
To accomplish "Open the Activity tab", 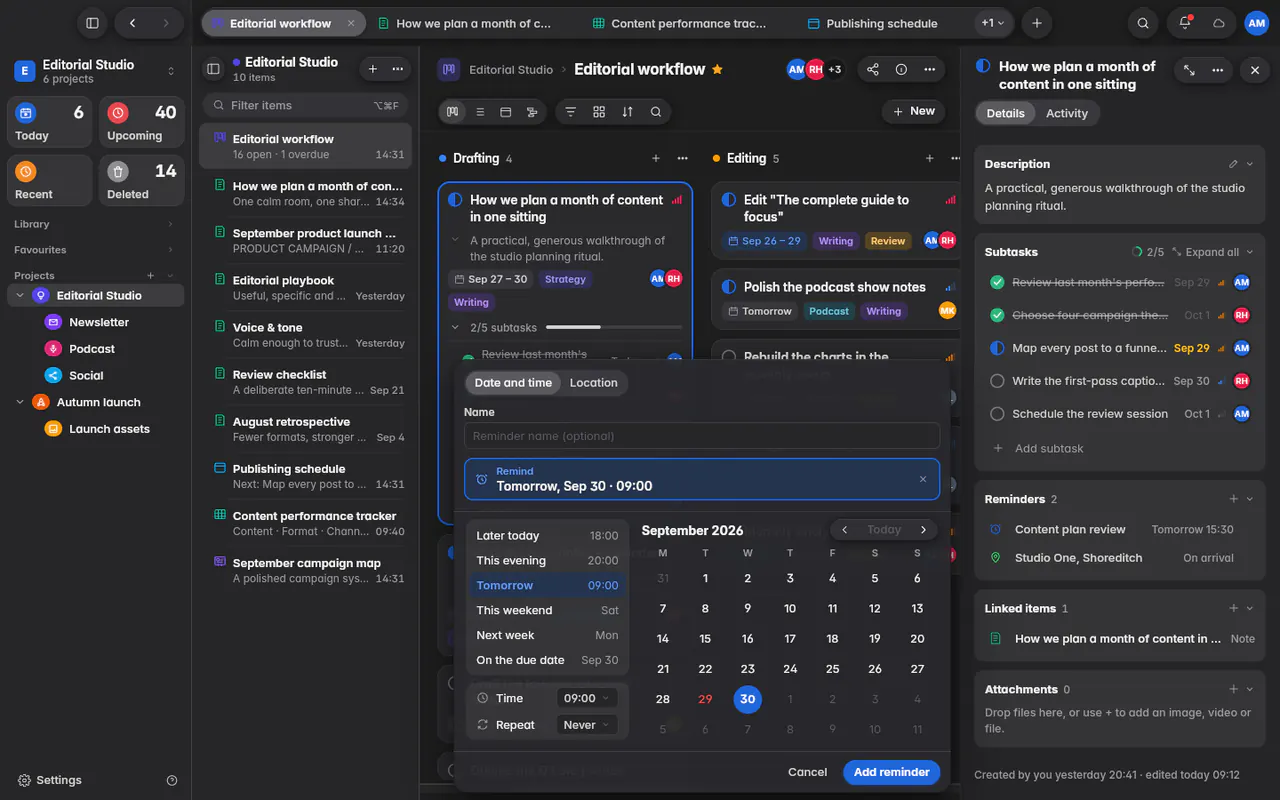I will pyautogui.click(x=1066, y=113).
